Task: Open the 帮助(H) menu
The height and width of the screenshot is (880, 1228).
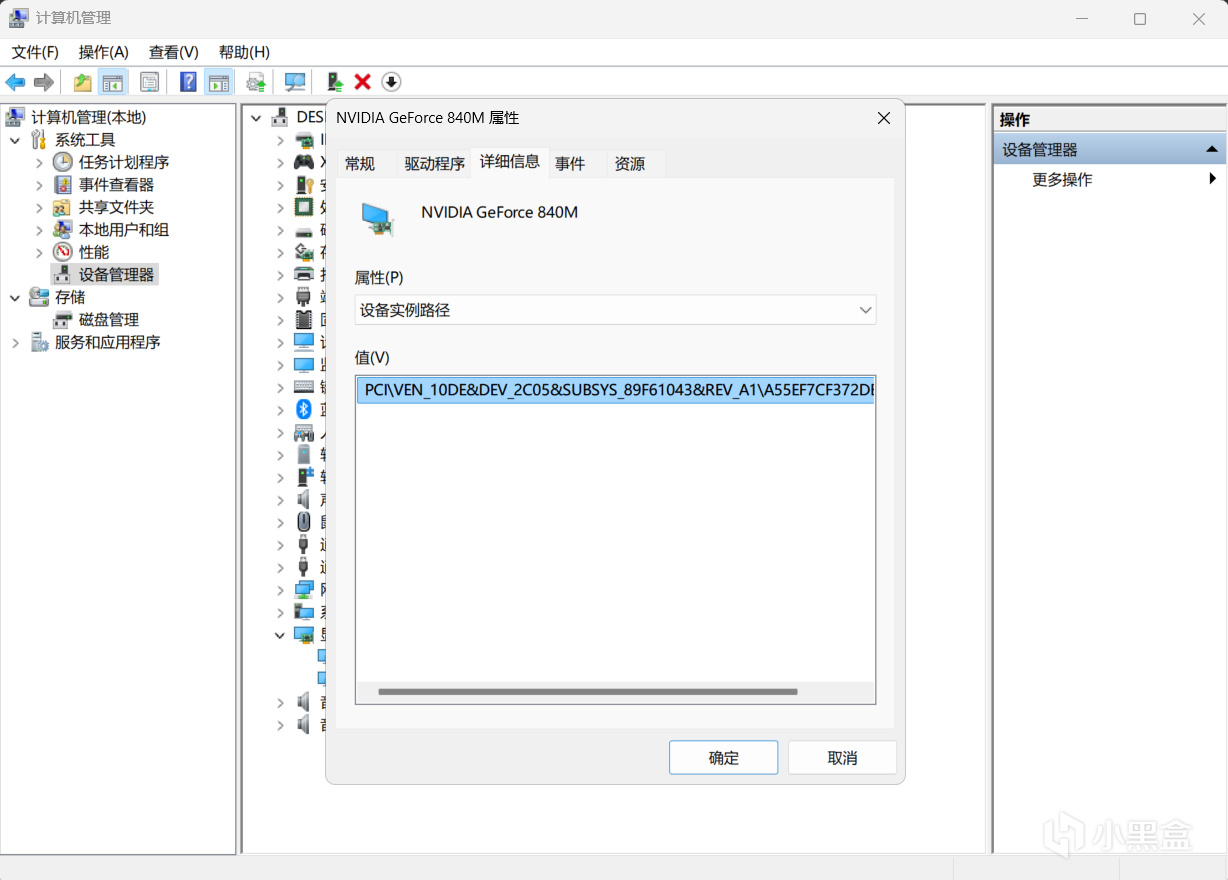Action: (244, 52)
